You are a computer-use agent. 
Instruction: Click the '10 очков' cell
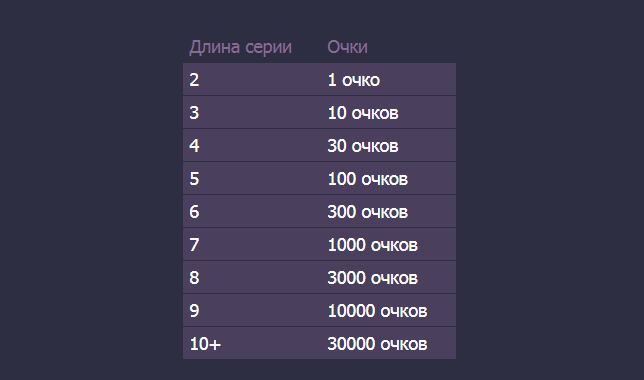(388, 113)
